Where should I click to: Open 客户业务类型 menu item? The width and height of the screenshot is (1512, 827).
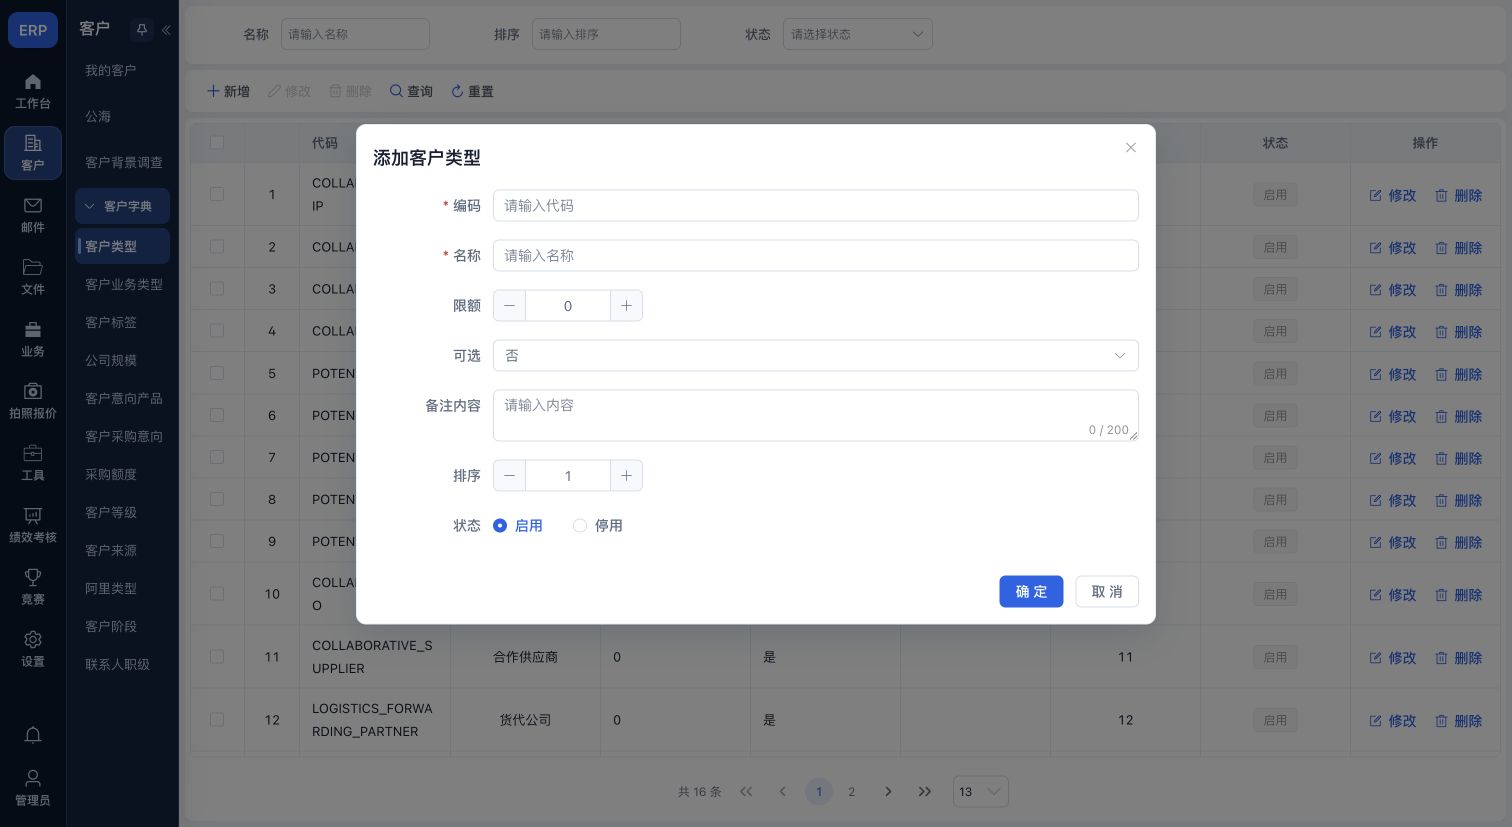tap(124, 285)
